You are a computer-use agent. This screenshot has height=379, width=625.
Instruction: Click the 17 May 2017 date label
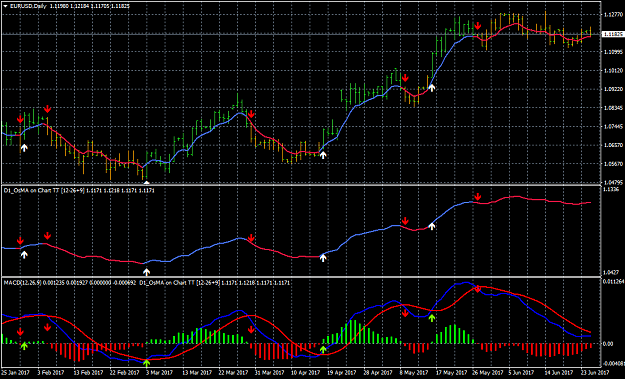(452, 373)
